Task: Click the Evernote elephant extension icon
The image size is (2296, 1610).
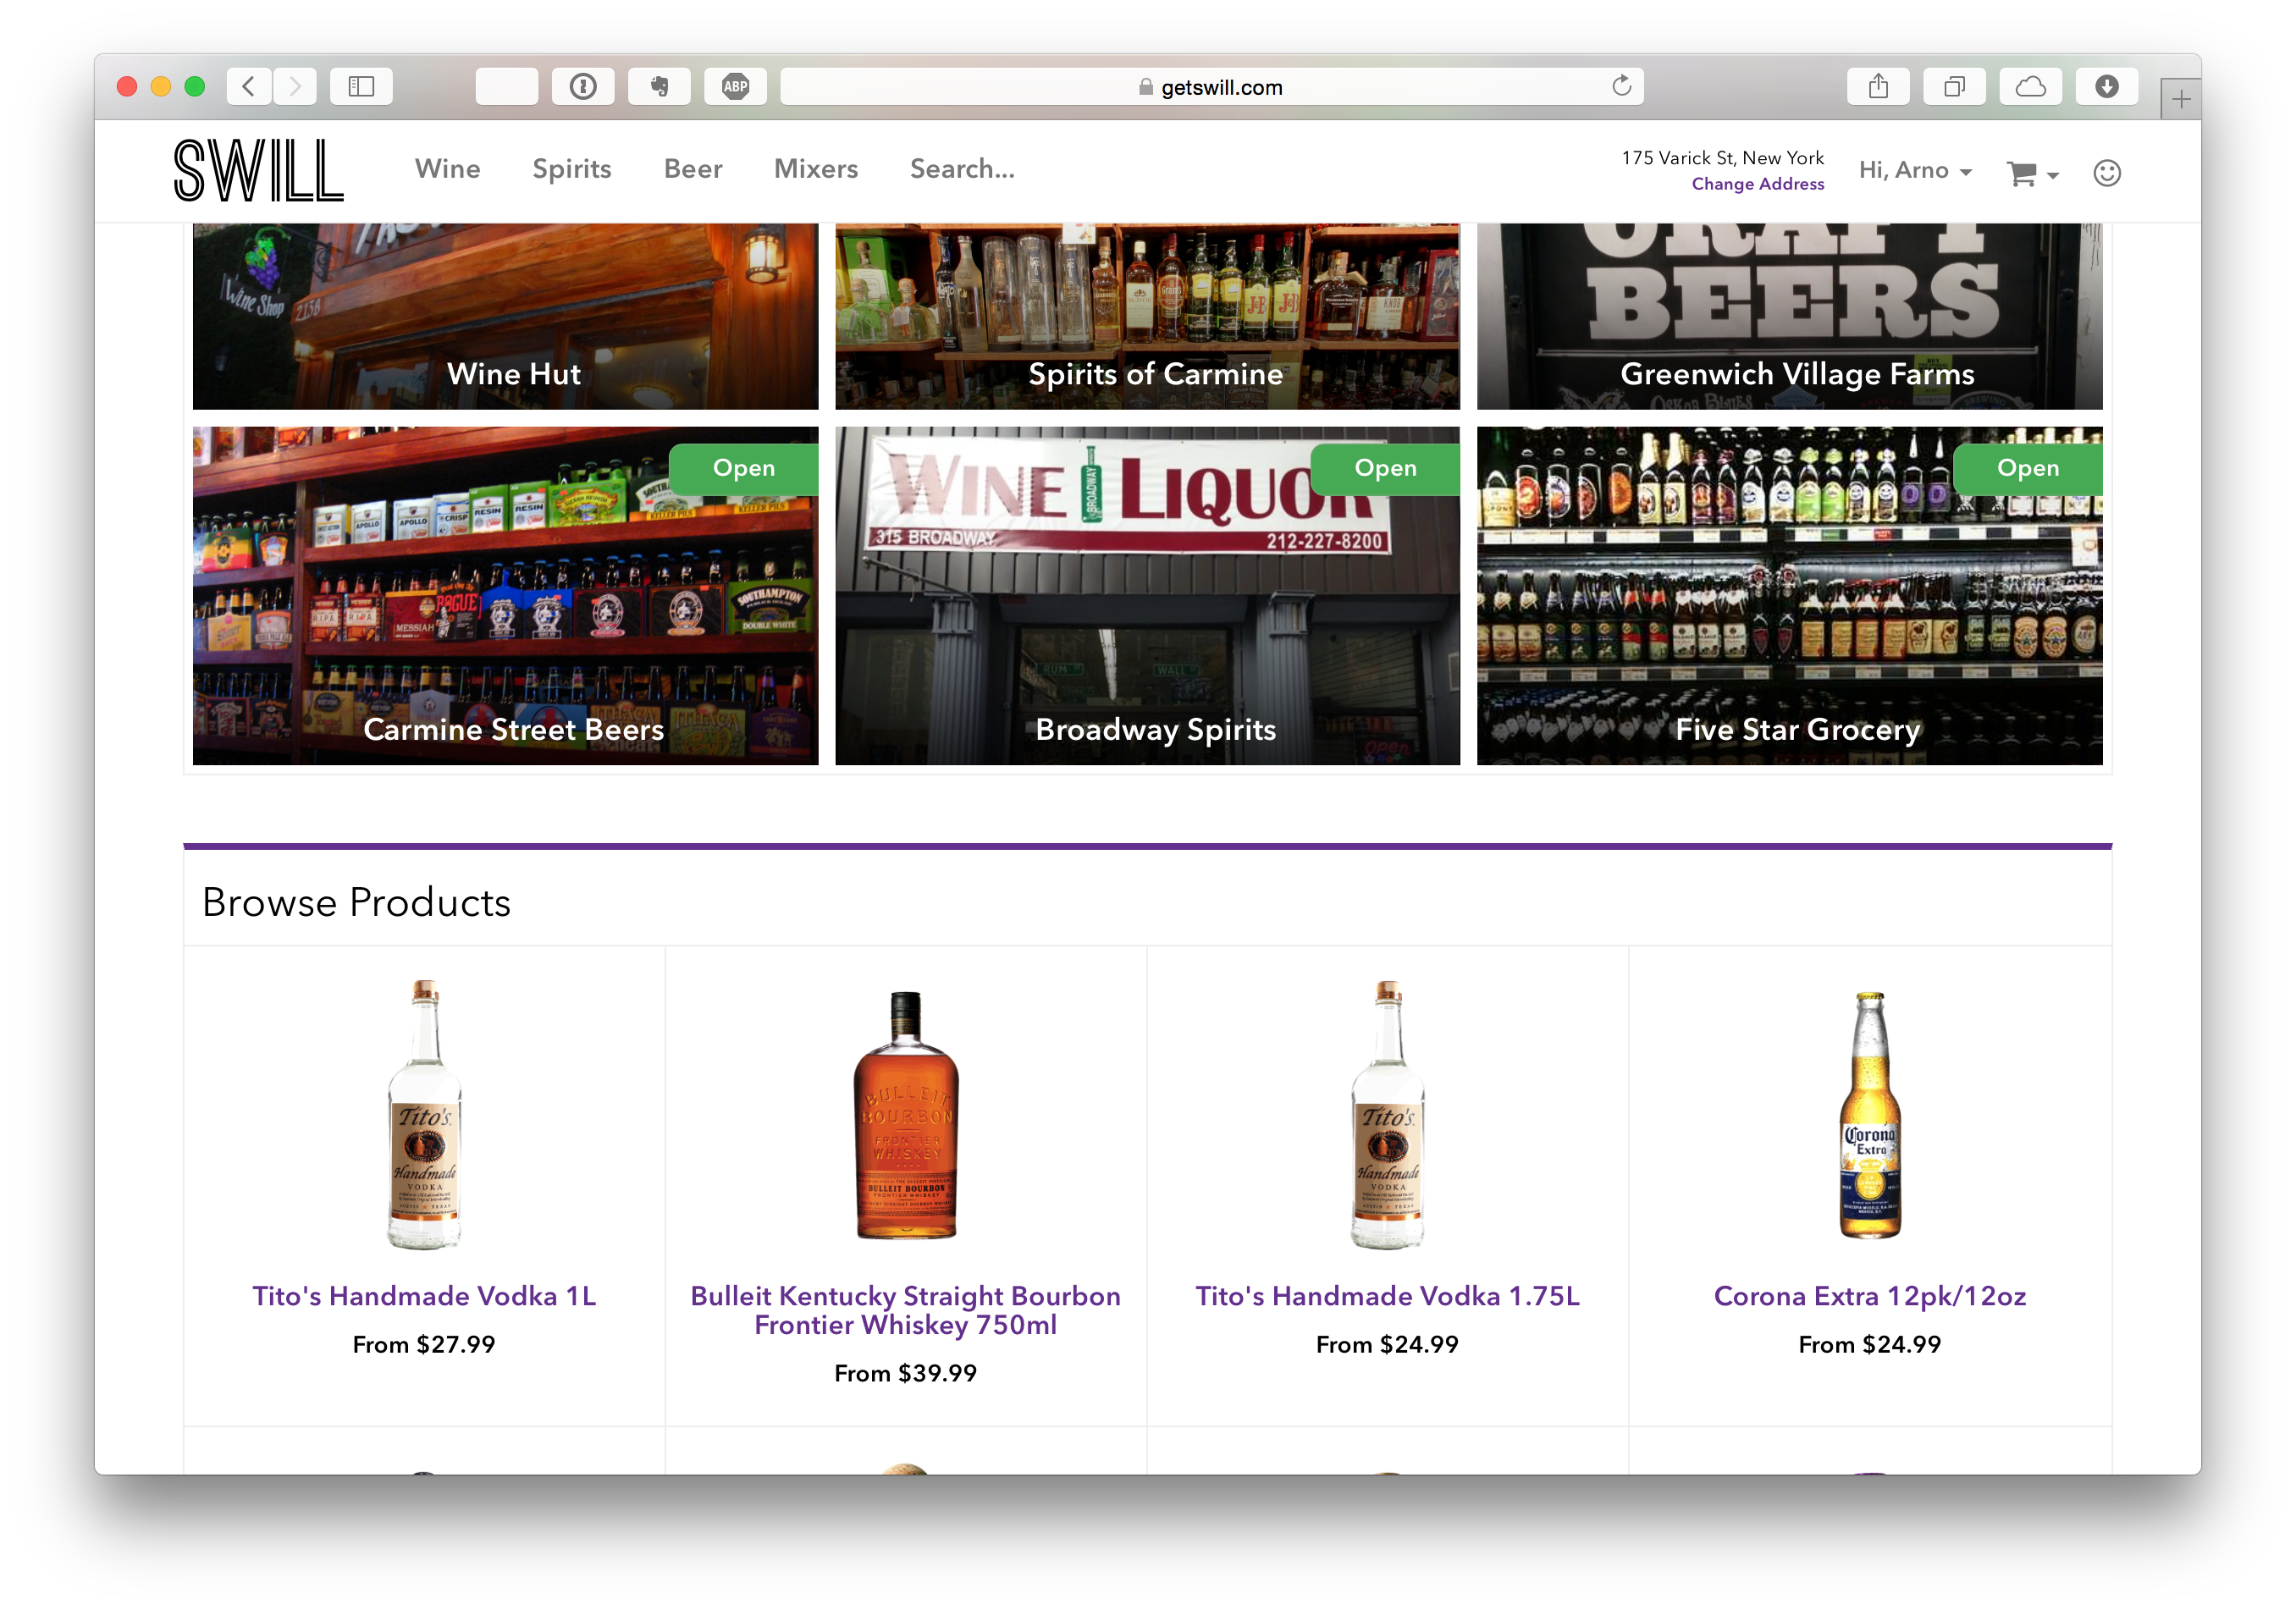Action: [659, 87]
